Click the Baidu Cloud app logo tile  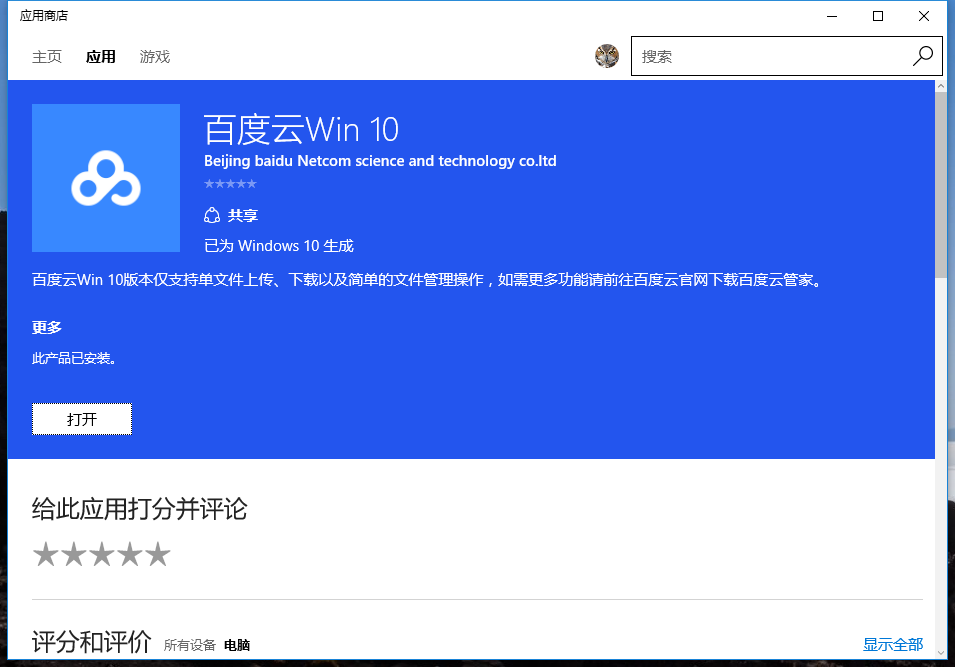106,178
